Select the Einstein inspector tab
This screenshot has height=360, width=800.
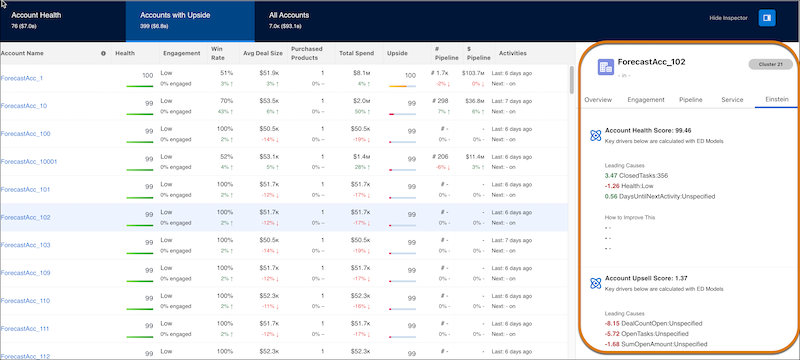pyautogui.click(x=776, y=100)
